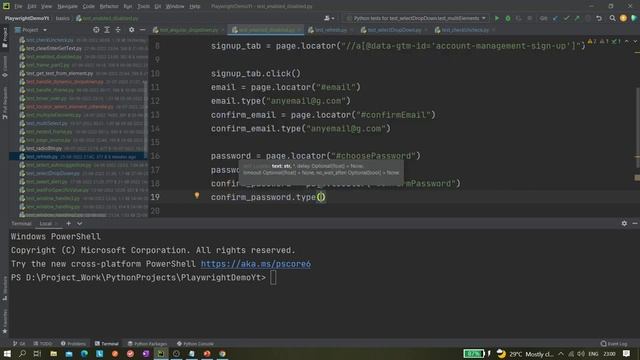Run the selected Python test configuration

pyautogui.click(x=497, y=18)
